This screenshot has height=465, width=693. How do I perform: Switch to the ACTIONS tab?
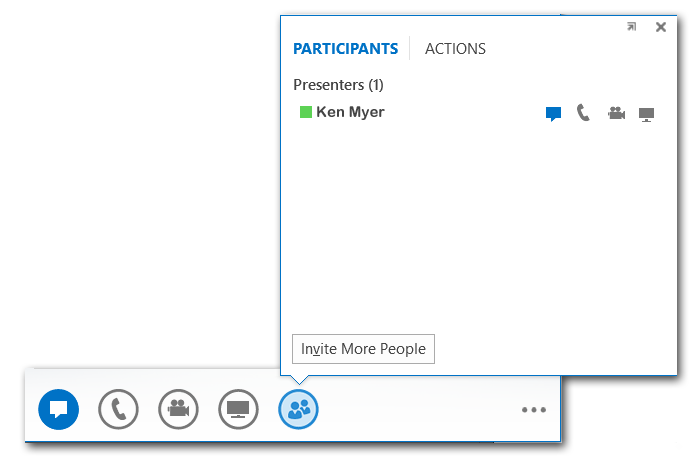point(455,48)
